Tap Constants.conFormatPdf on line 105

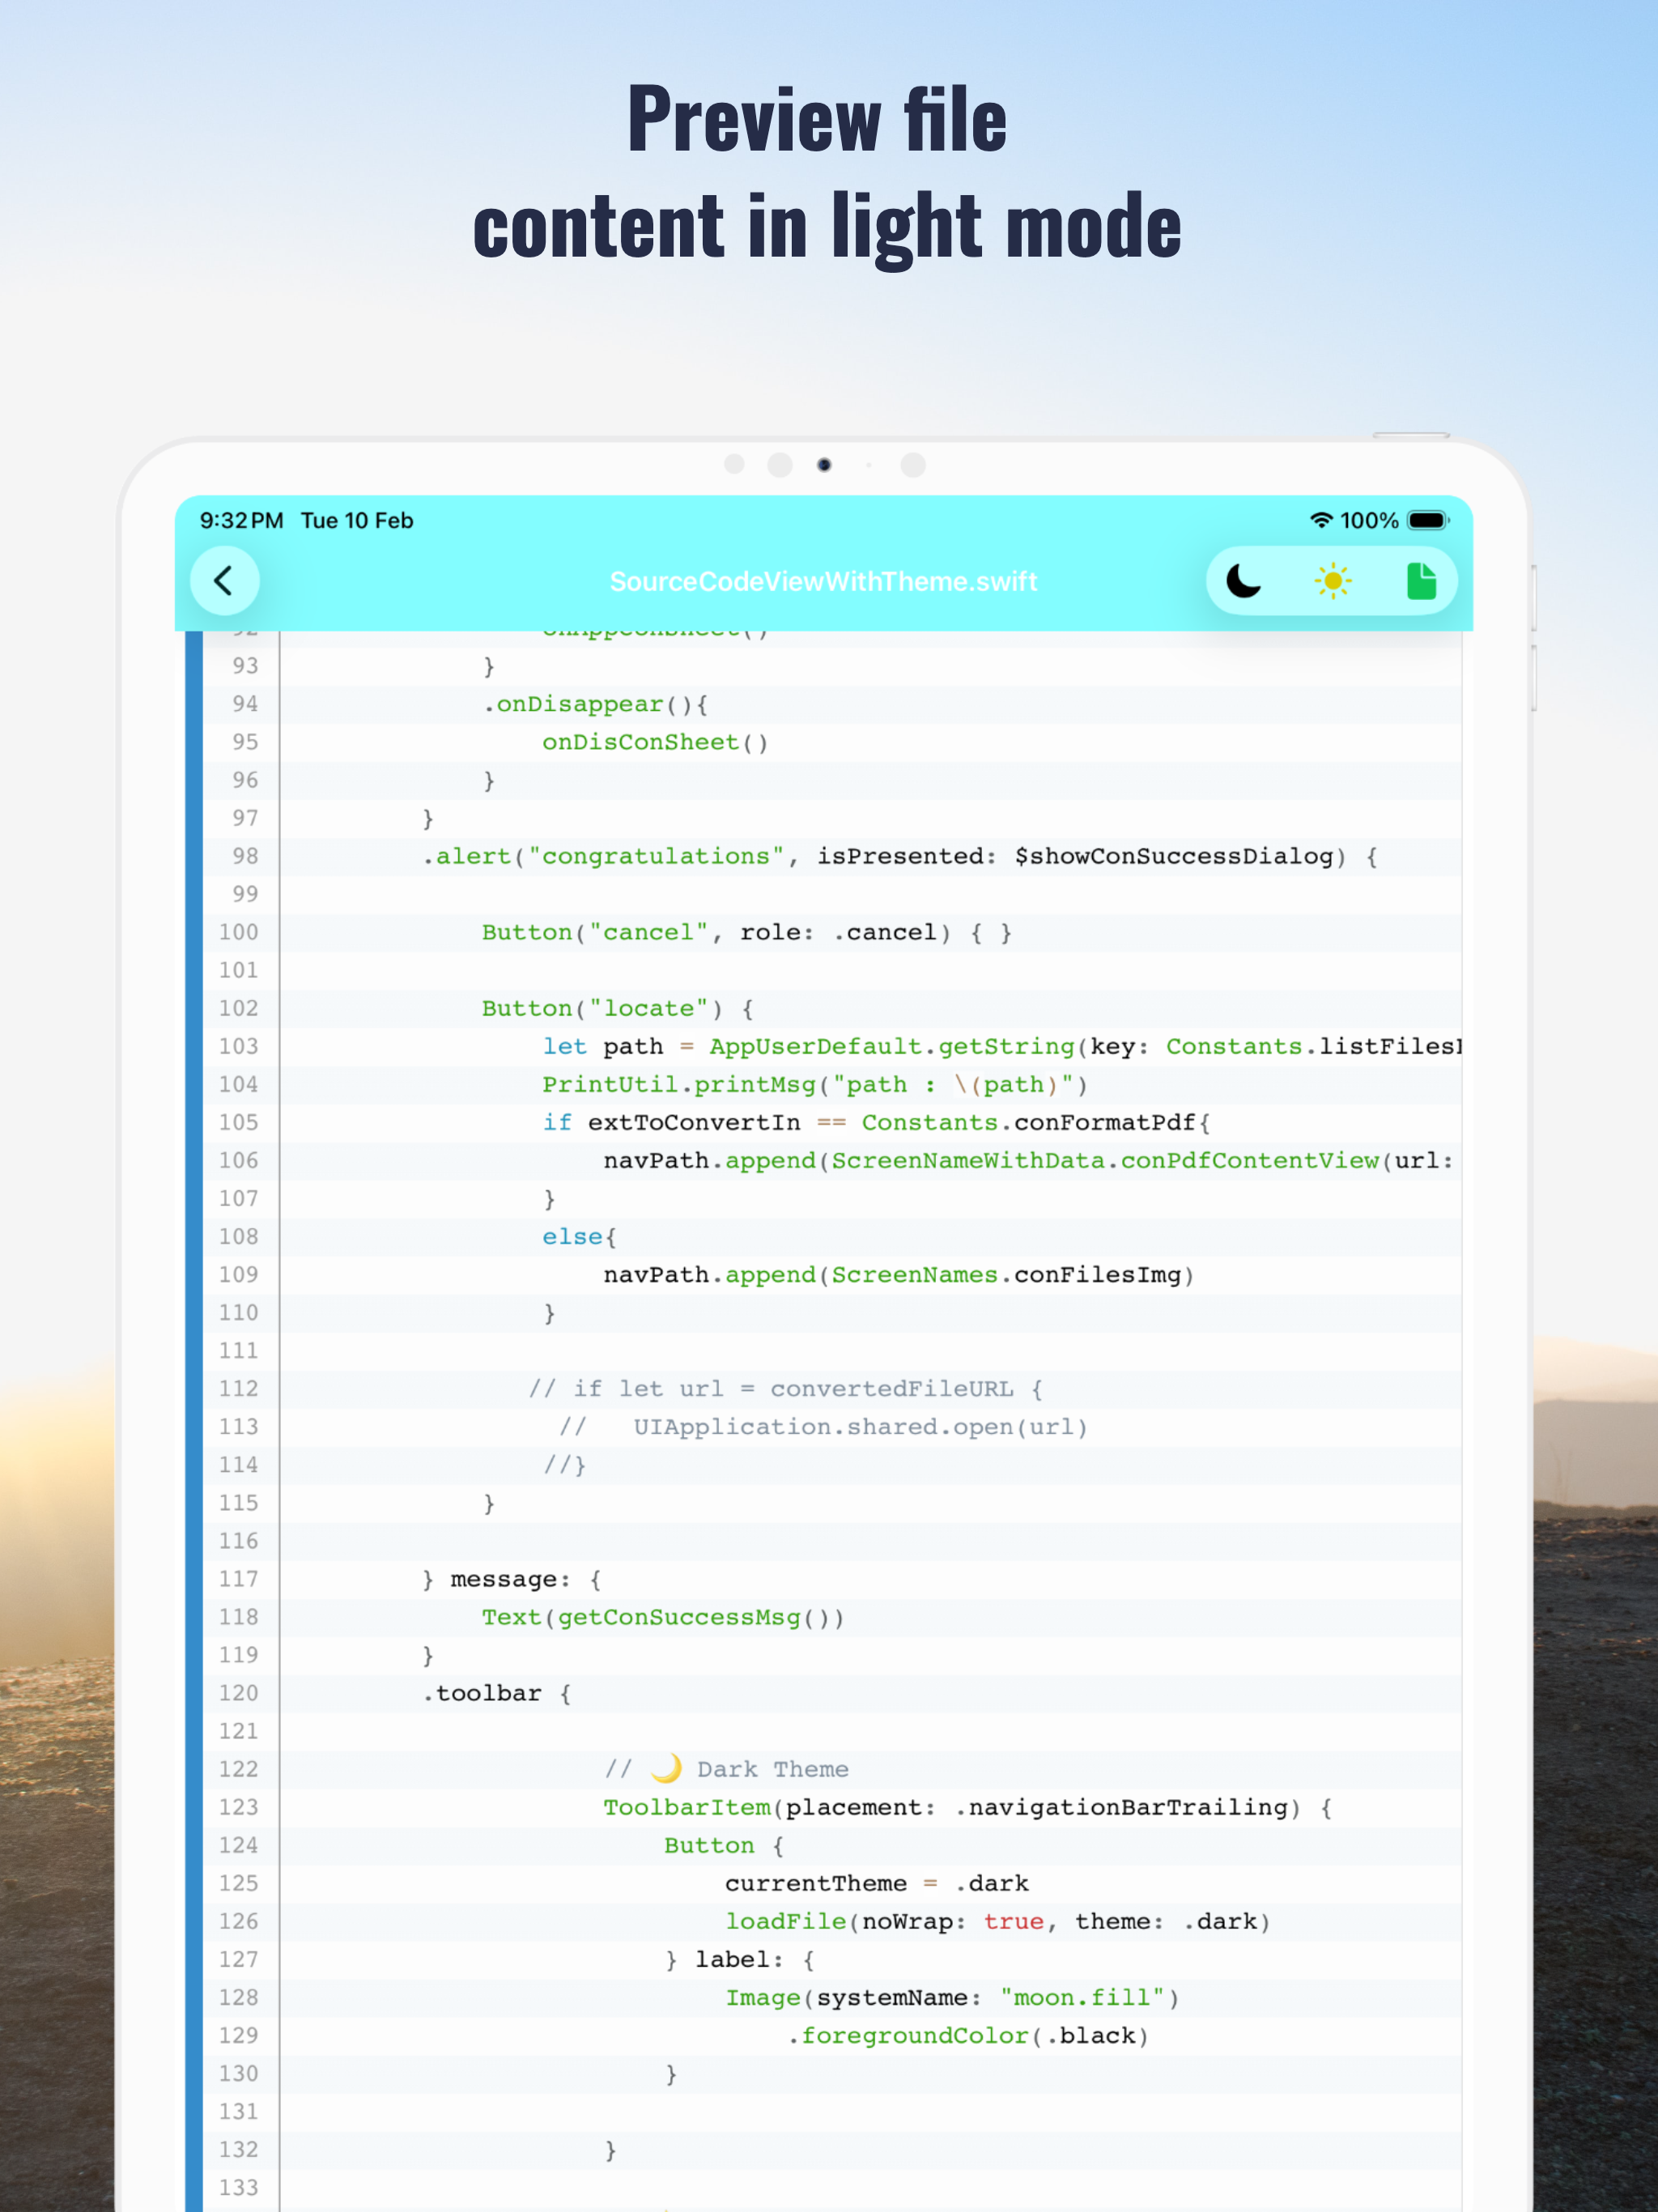pos(1028,1122)
